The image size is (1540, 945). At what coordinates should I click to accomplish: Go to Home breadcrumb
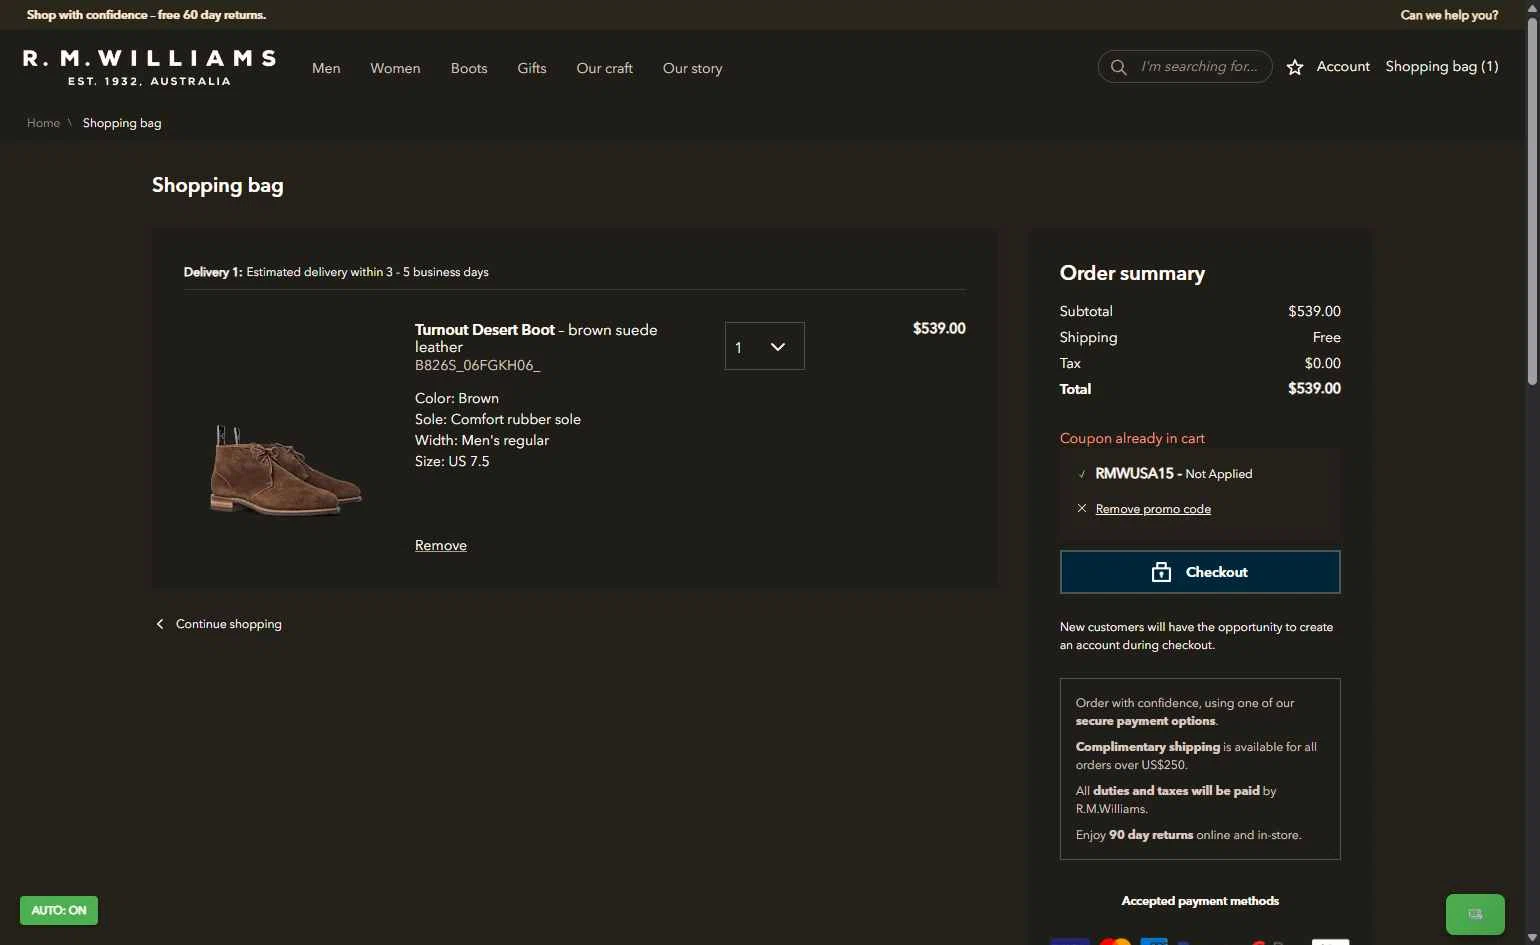point(43,123)
